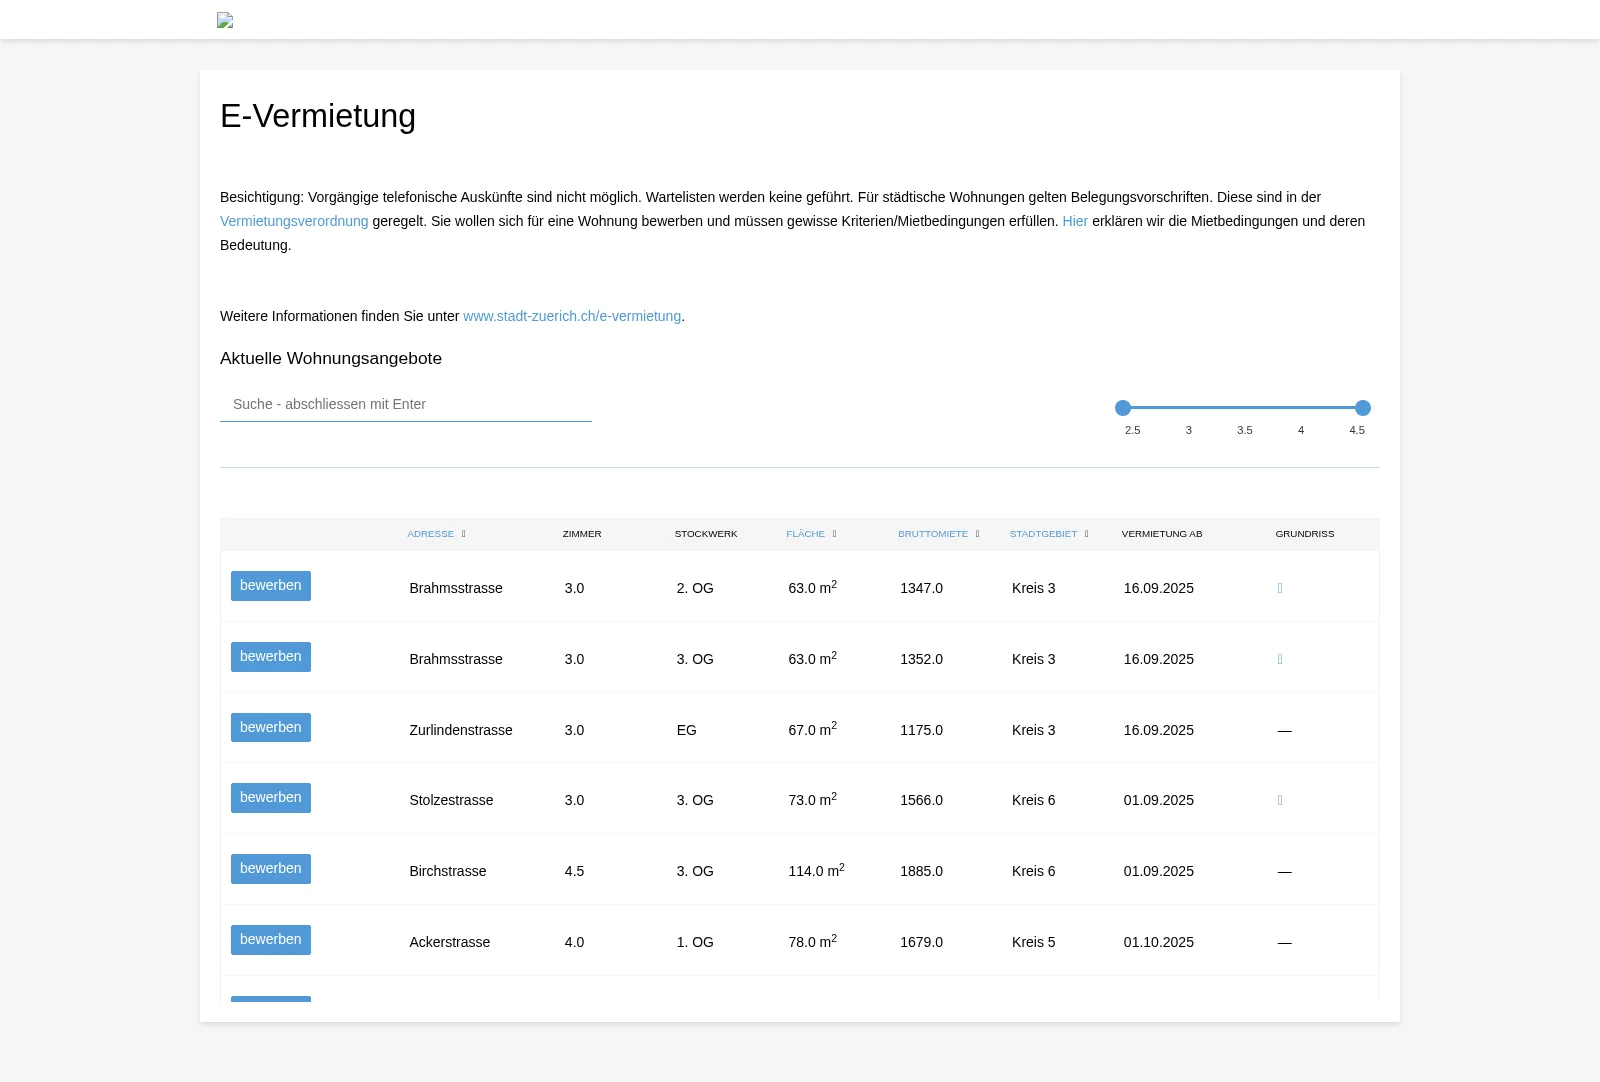1600x1082 pixels.
Task: Click rent value 1175.0
Action: tap(921, 730)
